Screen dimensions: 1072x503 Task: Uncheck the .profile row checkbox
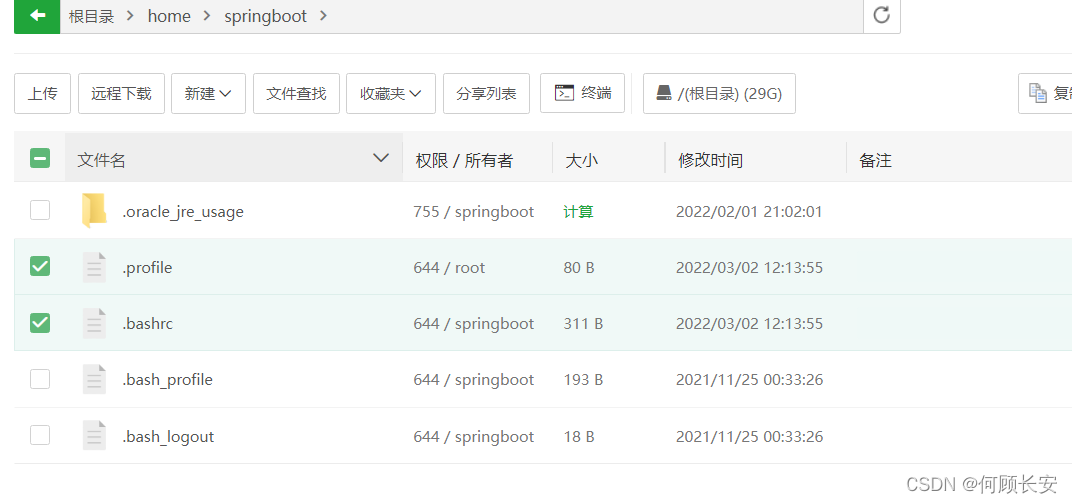click(x=40, y=267)
